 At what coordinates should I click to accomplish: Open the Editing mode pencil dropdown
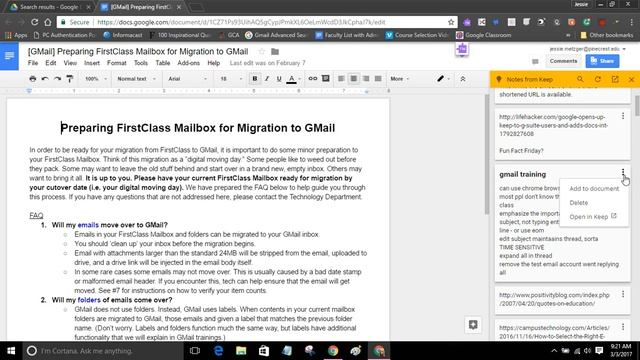click(x=443, y=79)
